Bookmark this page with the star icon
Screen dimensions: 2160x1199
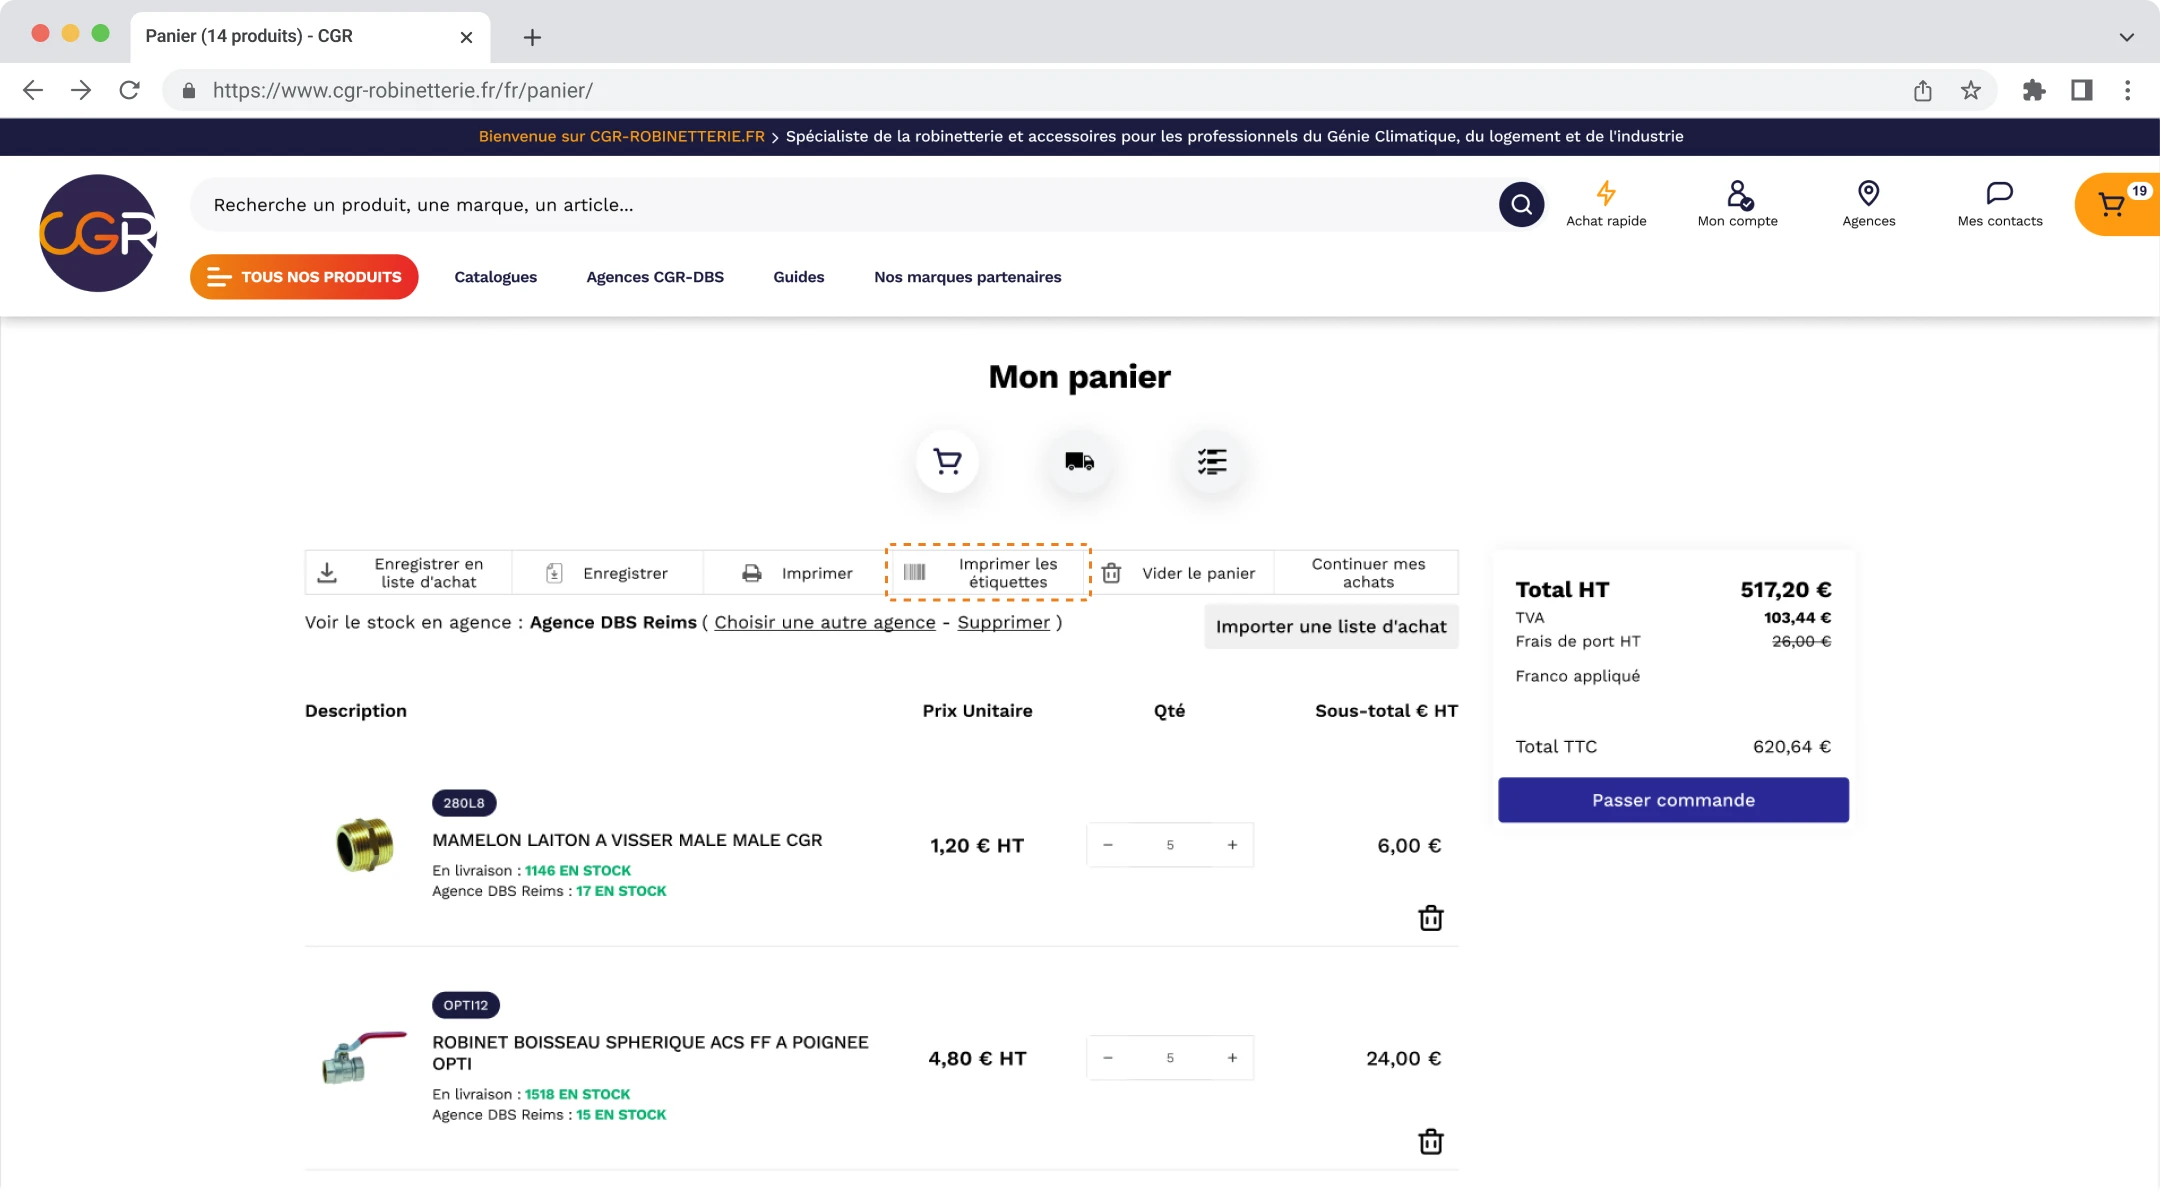coord(1970,91)
